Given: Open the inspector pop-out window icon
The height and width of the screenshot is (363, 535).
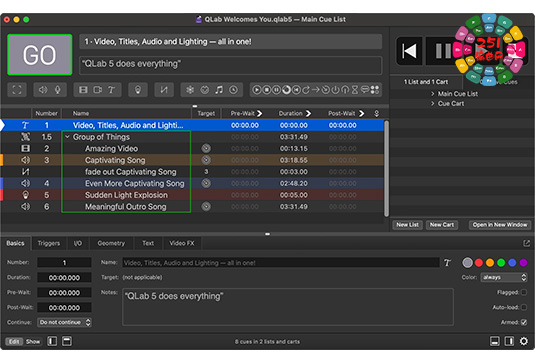Looking at the screenshot, I should (526, 243).
